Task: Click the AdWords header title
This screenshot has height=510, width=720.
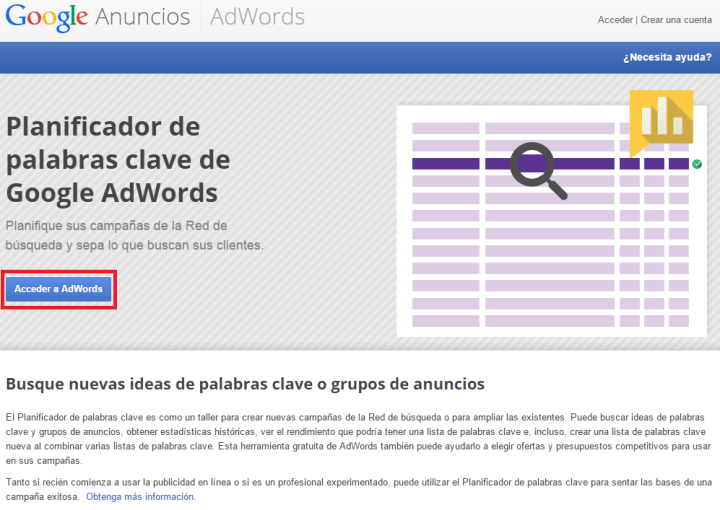Action: tap(257, 17)
